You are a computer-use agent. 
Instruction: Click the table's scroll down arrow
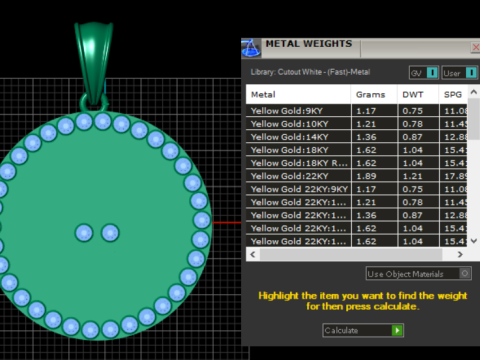click(x=474, y=241)
